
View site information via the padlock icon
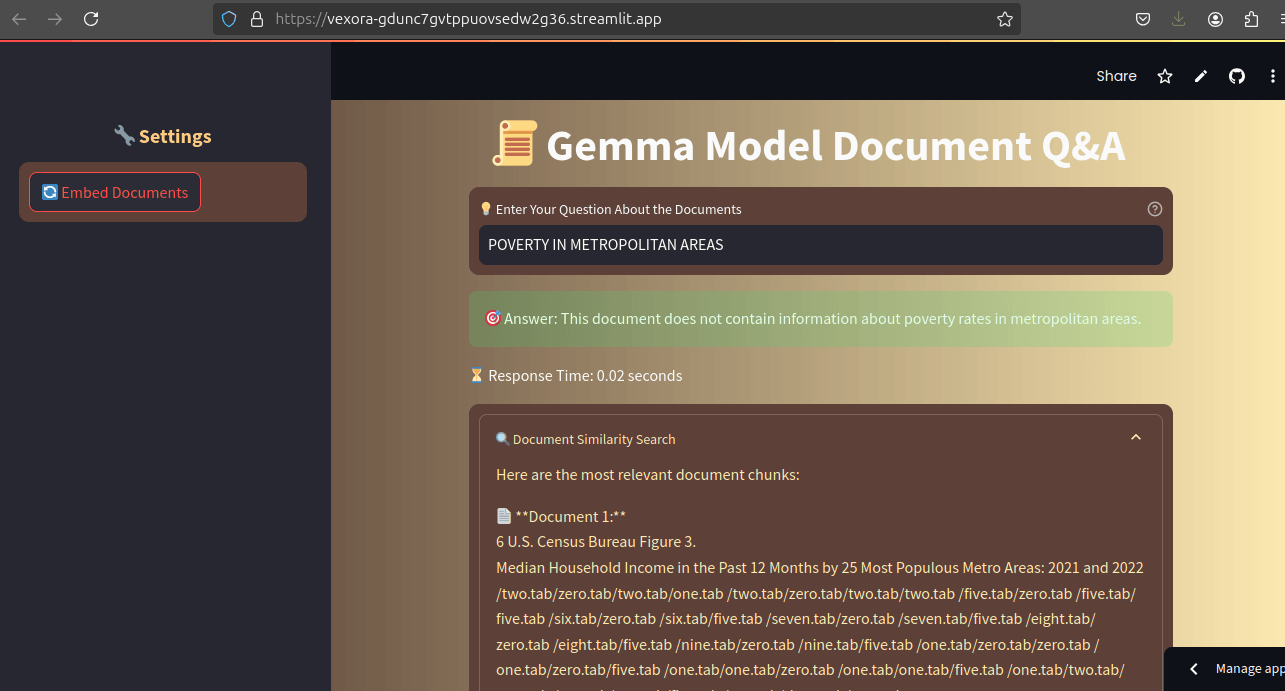[x=256, y=19]
